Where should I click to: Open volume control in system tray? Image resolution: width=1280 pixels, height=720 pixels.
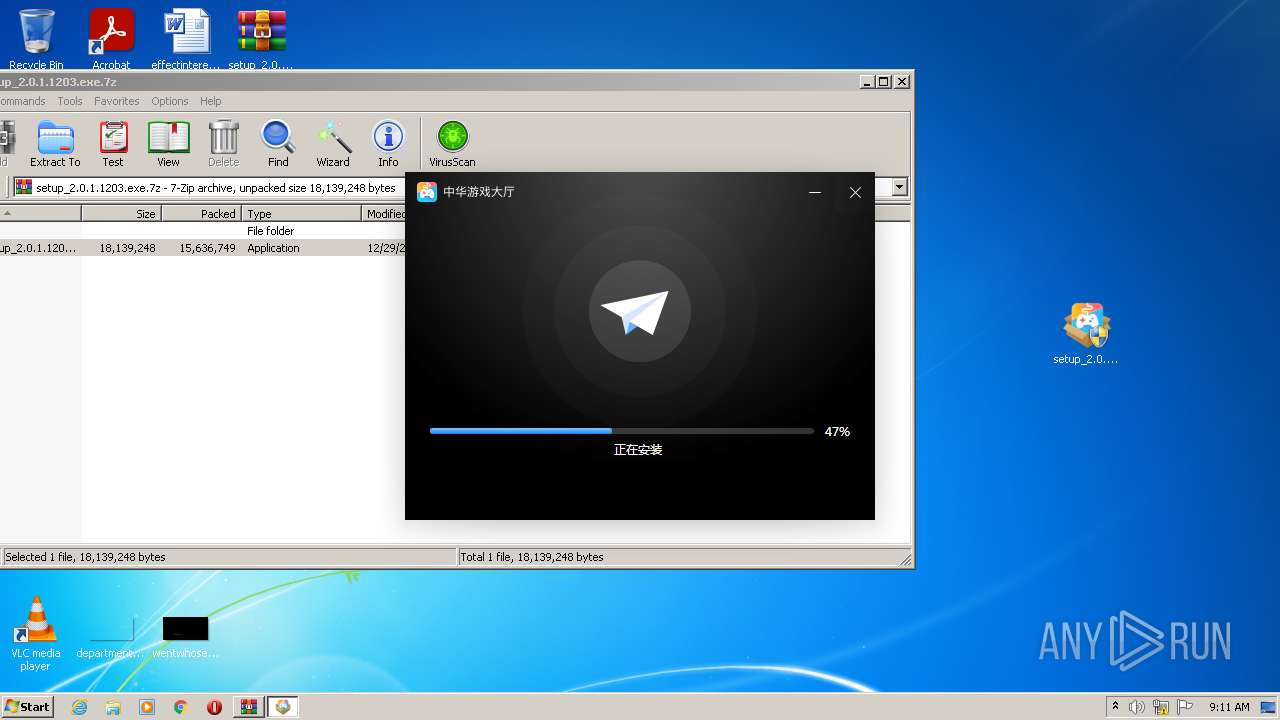coord(1137,707)
